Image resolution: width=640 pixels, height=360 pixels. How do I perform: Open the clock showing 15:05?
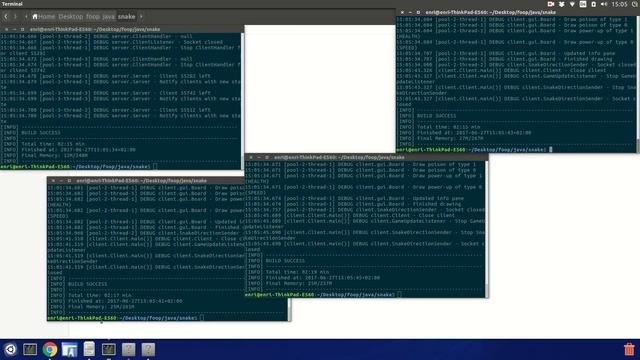tap(620, 4)
